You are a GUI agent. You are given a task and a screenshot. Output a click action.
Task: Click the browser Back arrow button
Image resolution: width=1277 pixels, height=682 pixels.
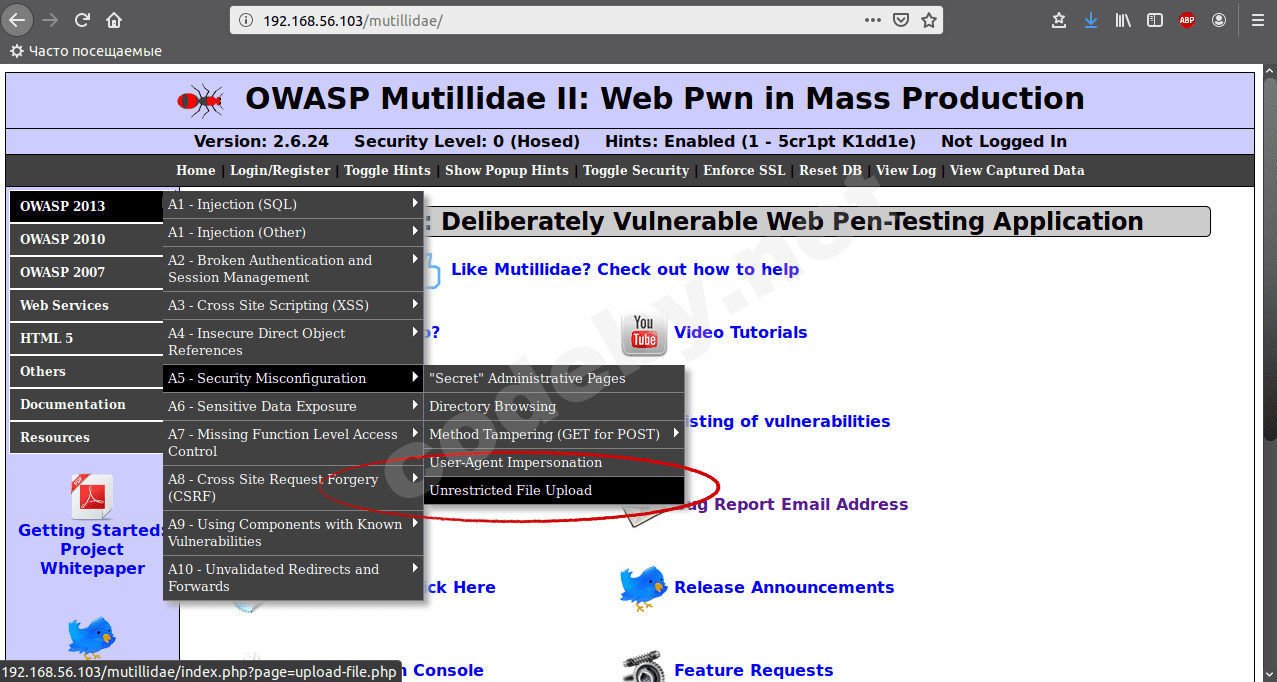click(18, 20)
